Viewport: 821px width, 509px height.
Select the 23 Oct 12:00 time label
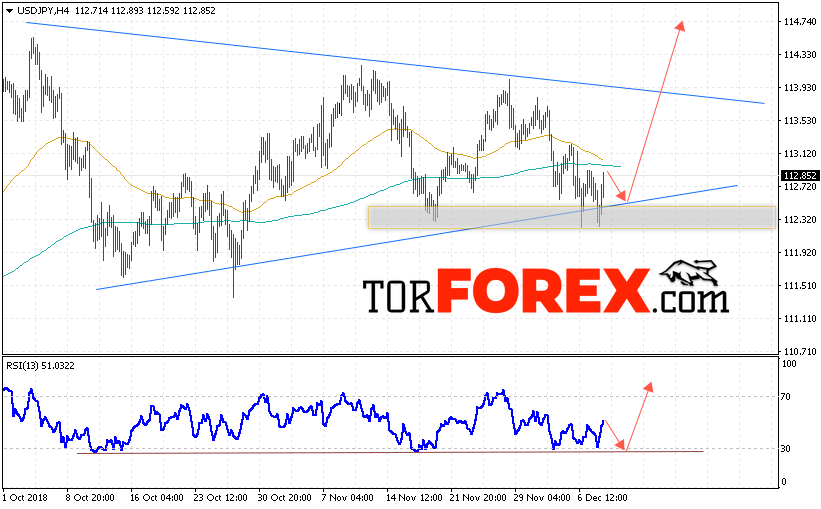click(x=220, y=497)
